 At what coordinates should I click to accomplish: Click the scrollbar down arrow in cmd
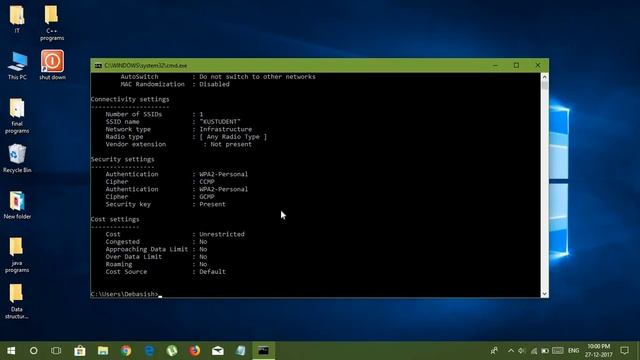544,294
